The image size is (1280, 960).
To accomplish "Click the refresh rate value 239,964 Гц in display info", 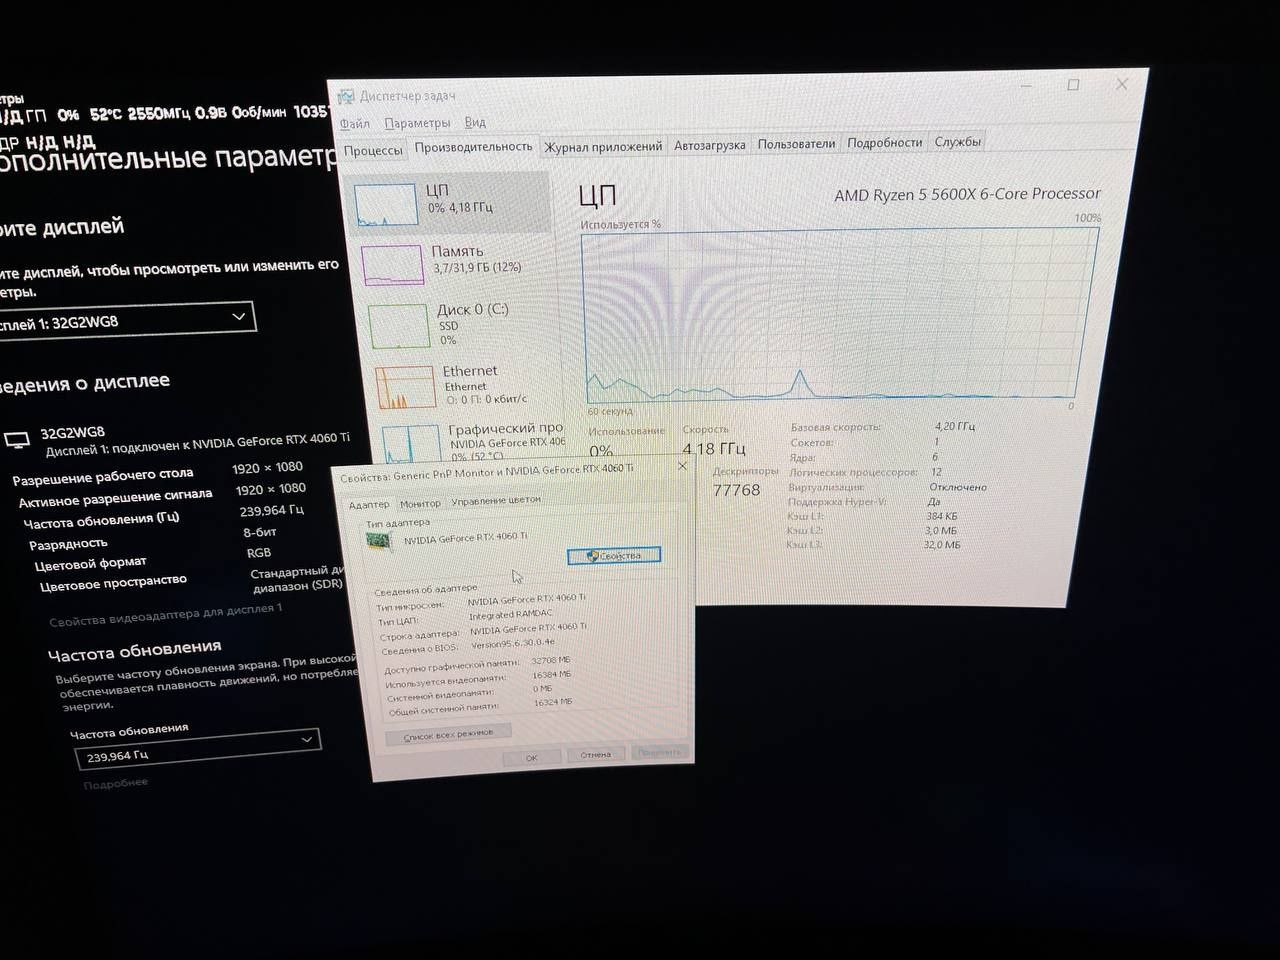I will [271, 510].
